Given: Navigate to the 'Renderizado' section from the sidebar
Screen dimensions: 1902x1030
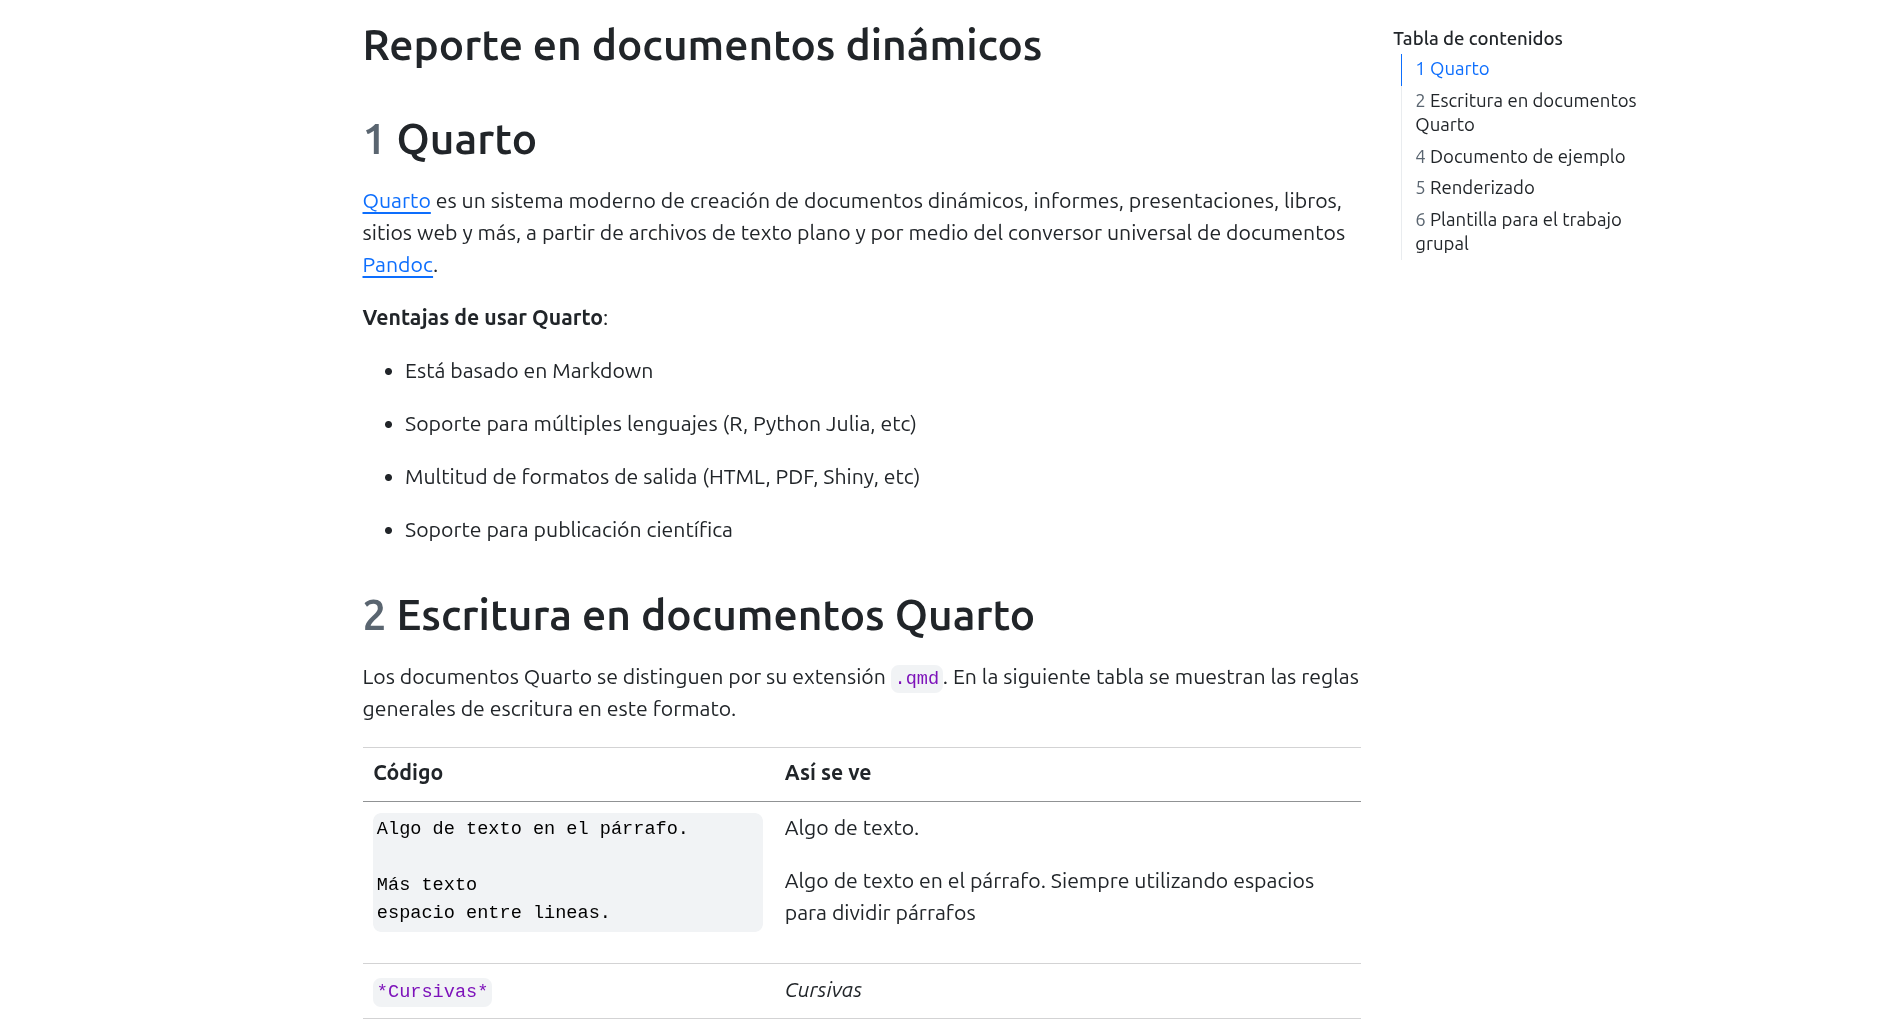Looking at the screenshot, I should (1475, 188).
